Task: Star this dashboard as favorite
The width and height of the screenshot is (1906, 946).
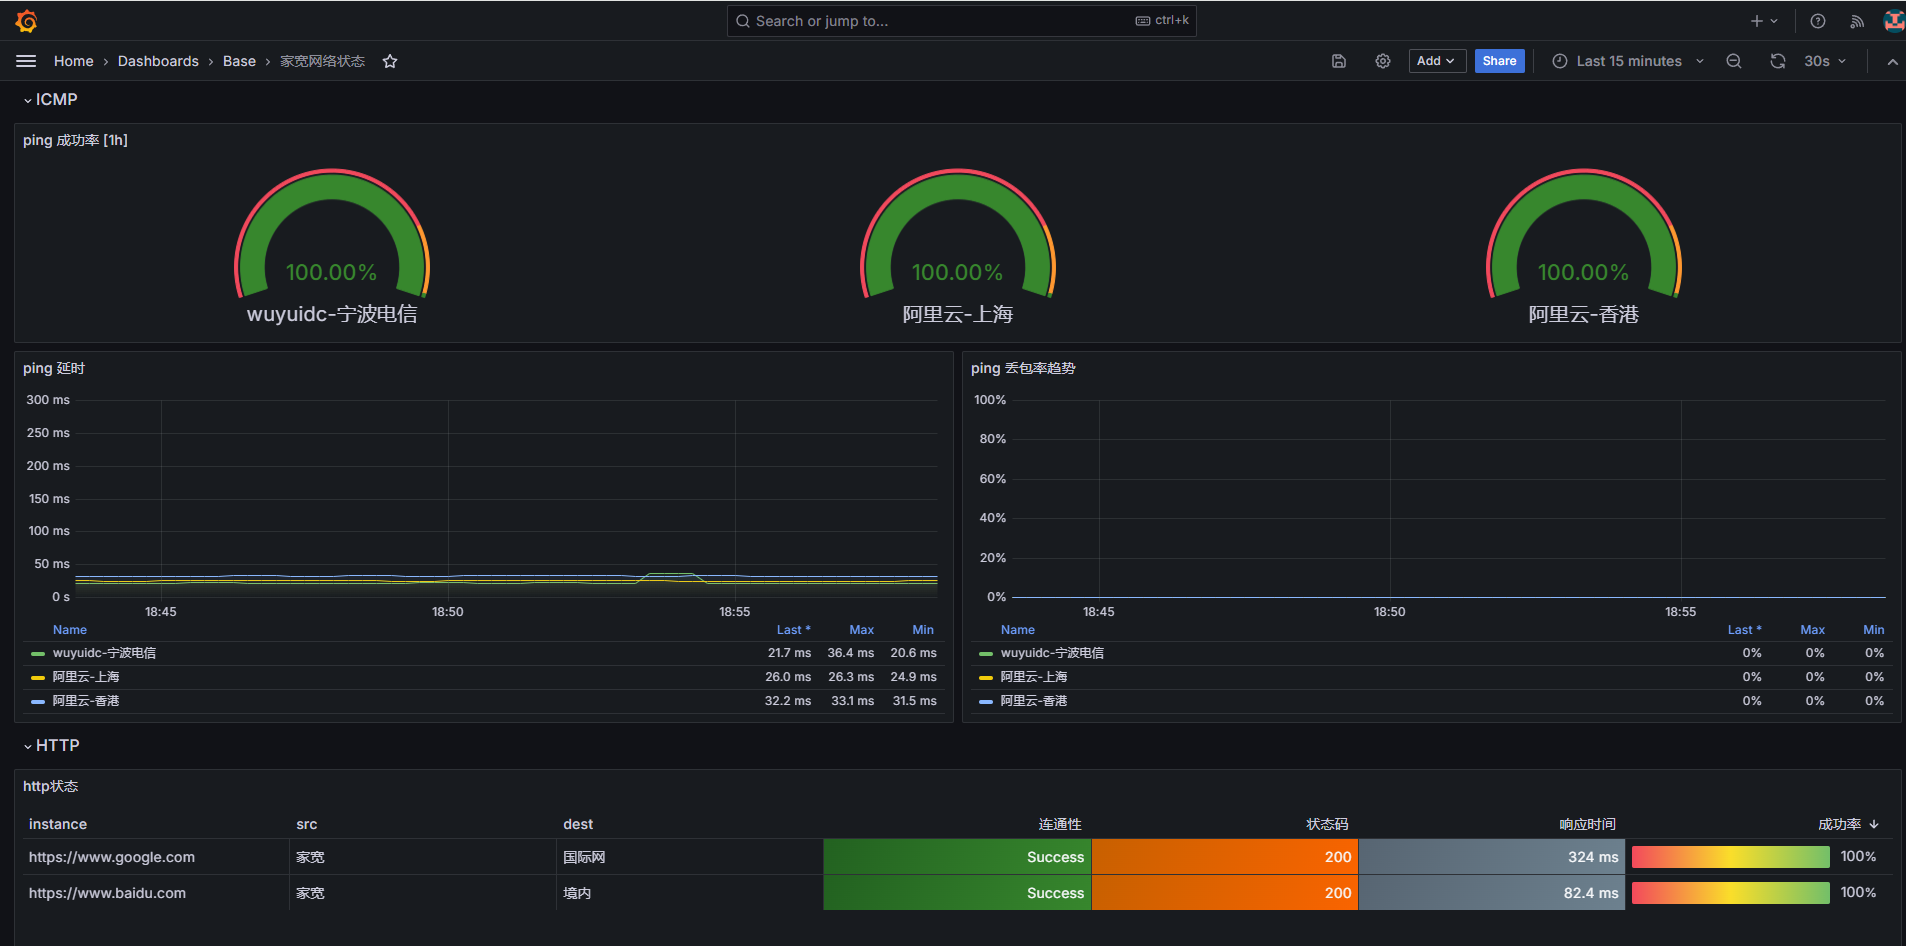Action: pos(390,61)
